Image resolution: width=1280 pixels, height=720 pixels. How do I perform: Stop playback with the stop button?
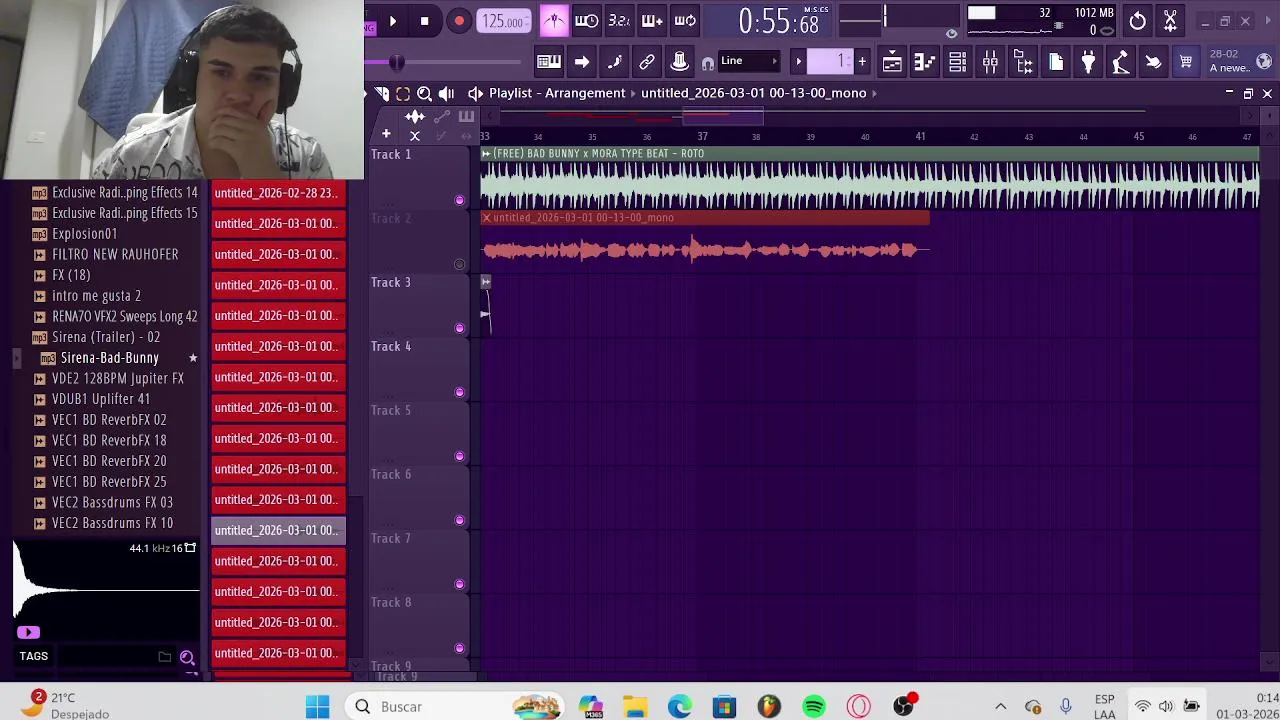pos(425,21)
